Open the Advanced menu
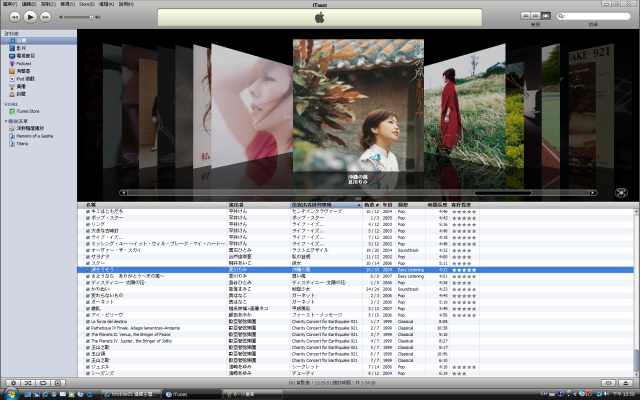Image resolution: width=640 pixels, height=400 pixels. (x=106, y=4)
